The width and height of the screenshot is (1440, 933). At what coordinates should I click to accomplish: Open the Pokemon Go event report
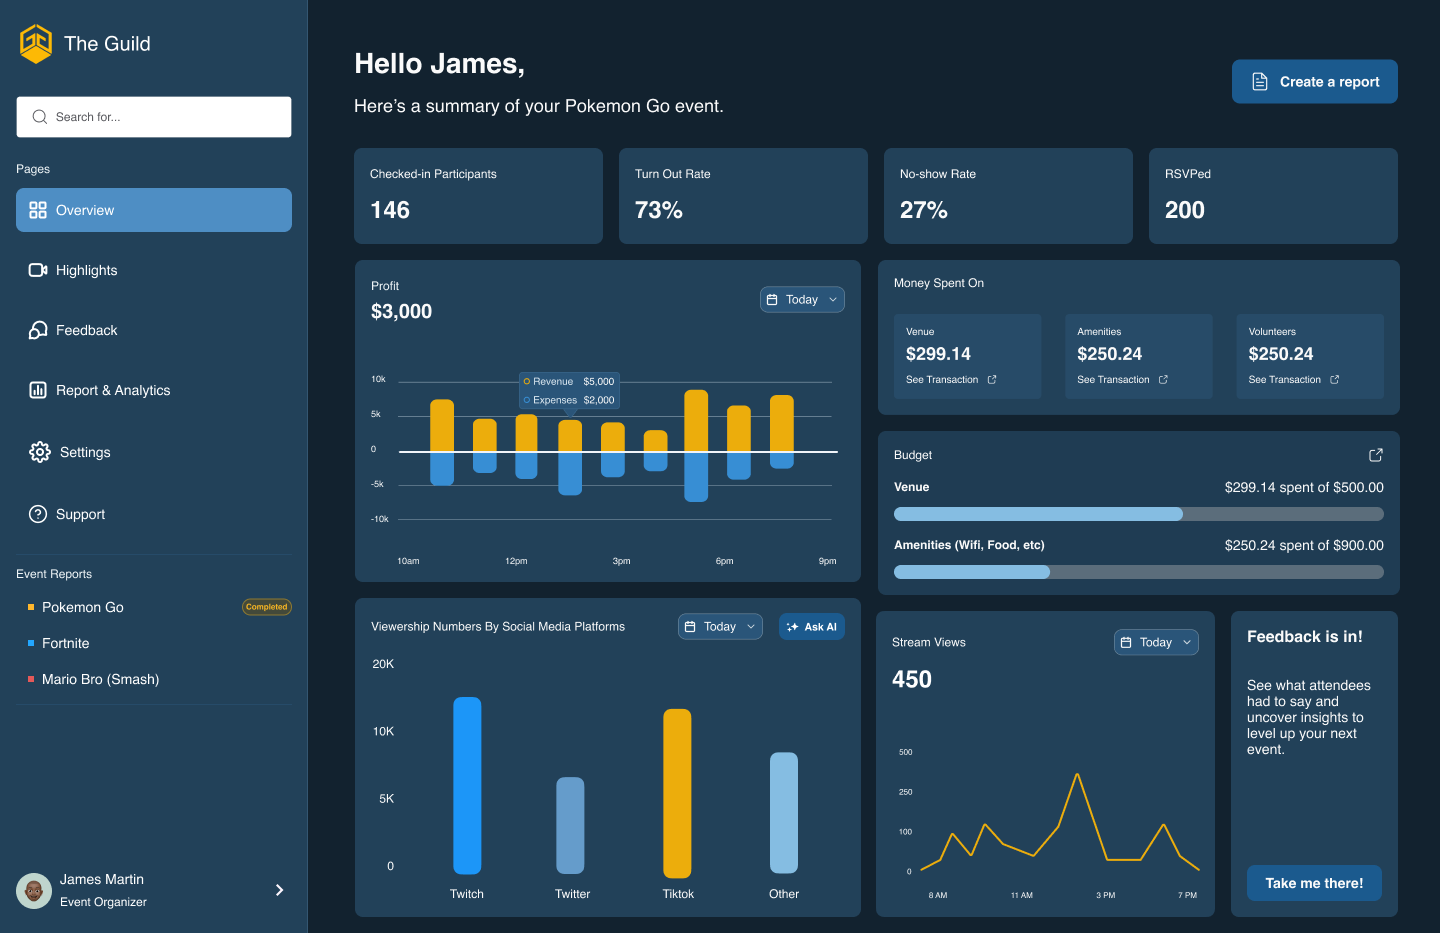pyautogui.click(x=83, y=607)
